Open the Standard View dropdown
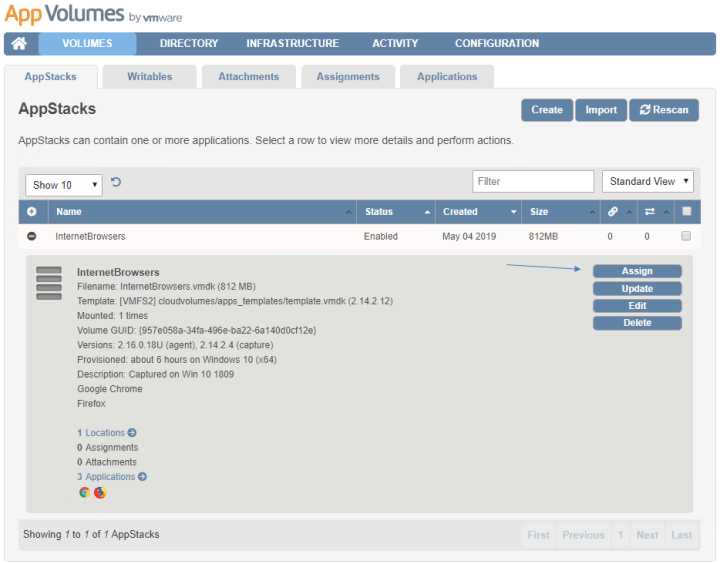The height and width of the screenshot is (564, 720). point(647,181)
